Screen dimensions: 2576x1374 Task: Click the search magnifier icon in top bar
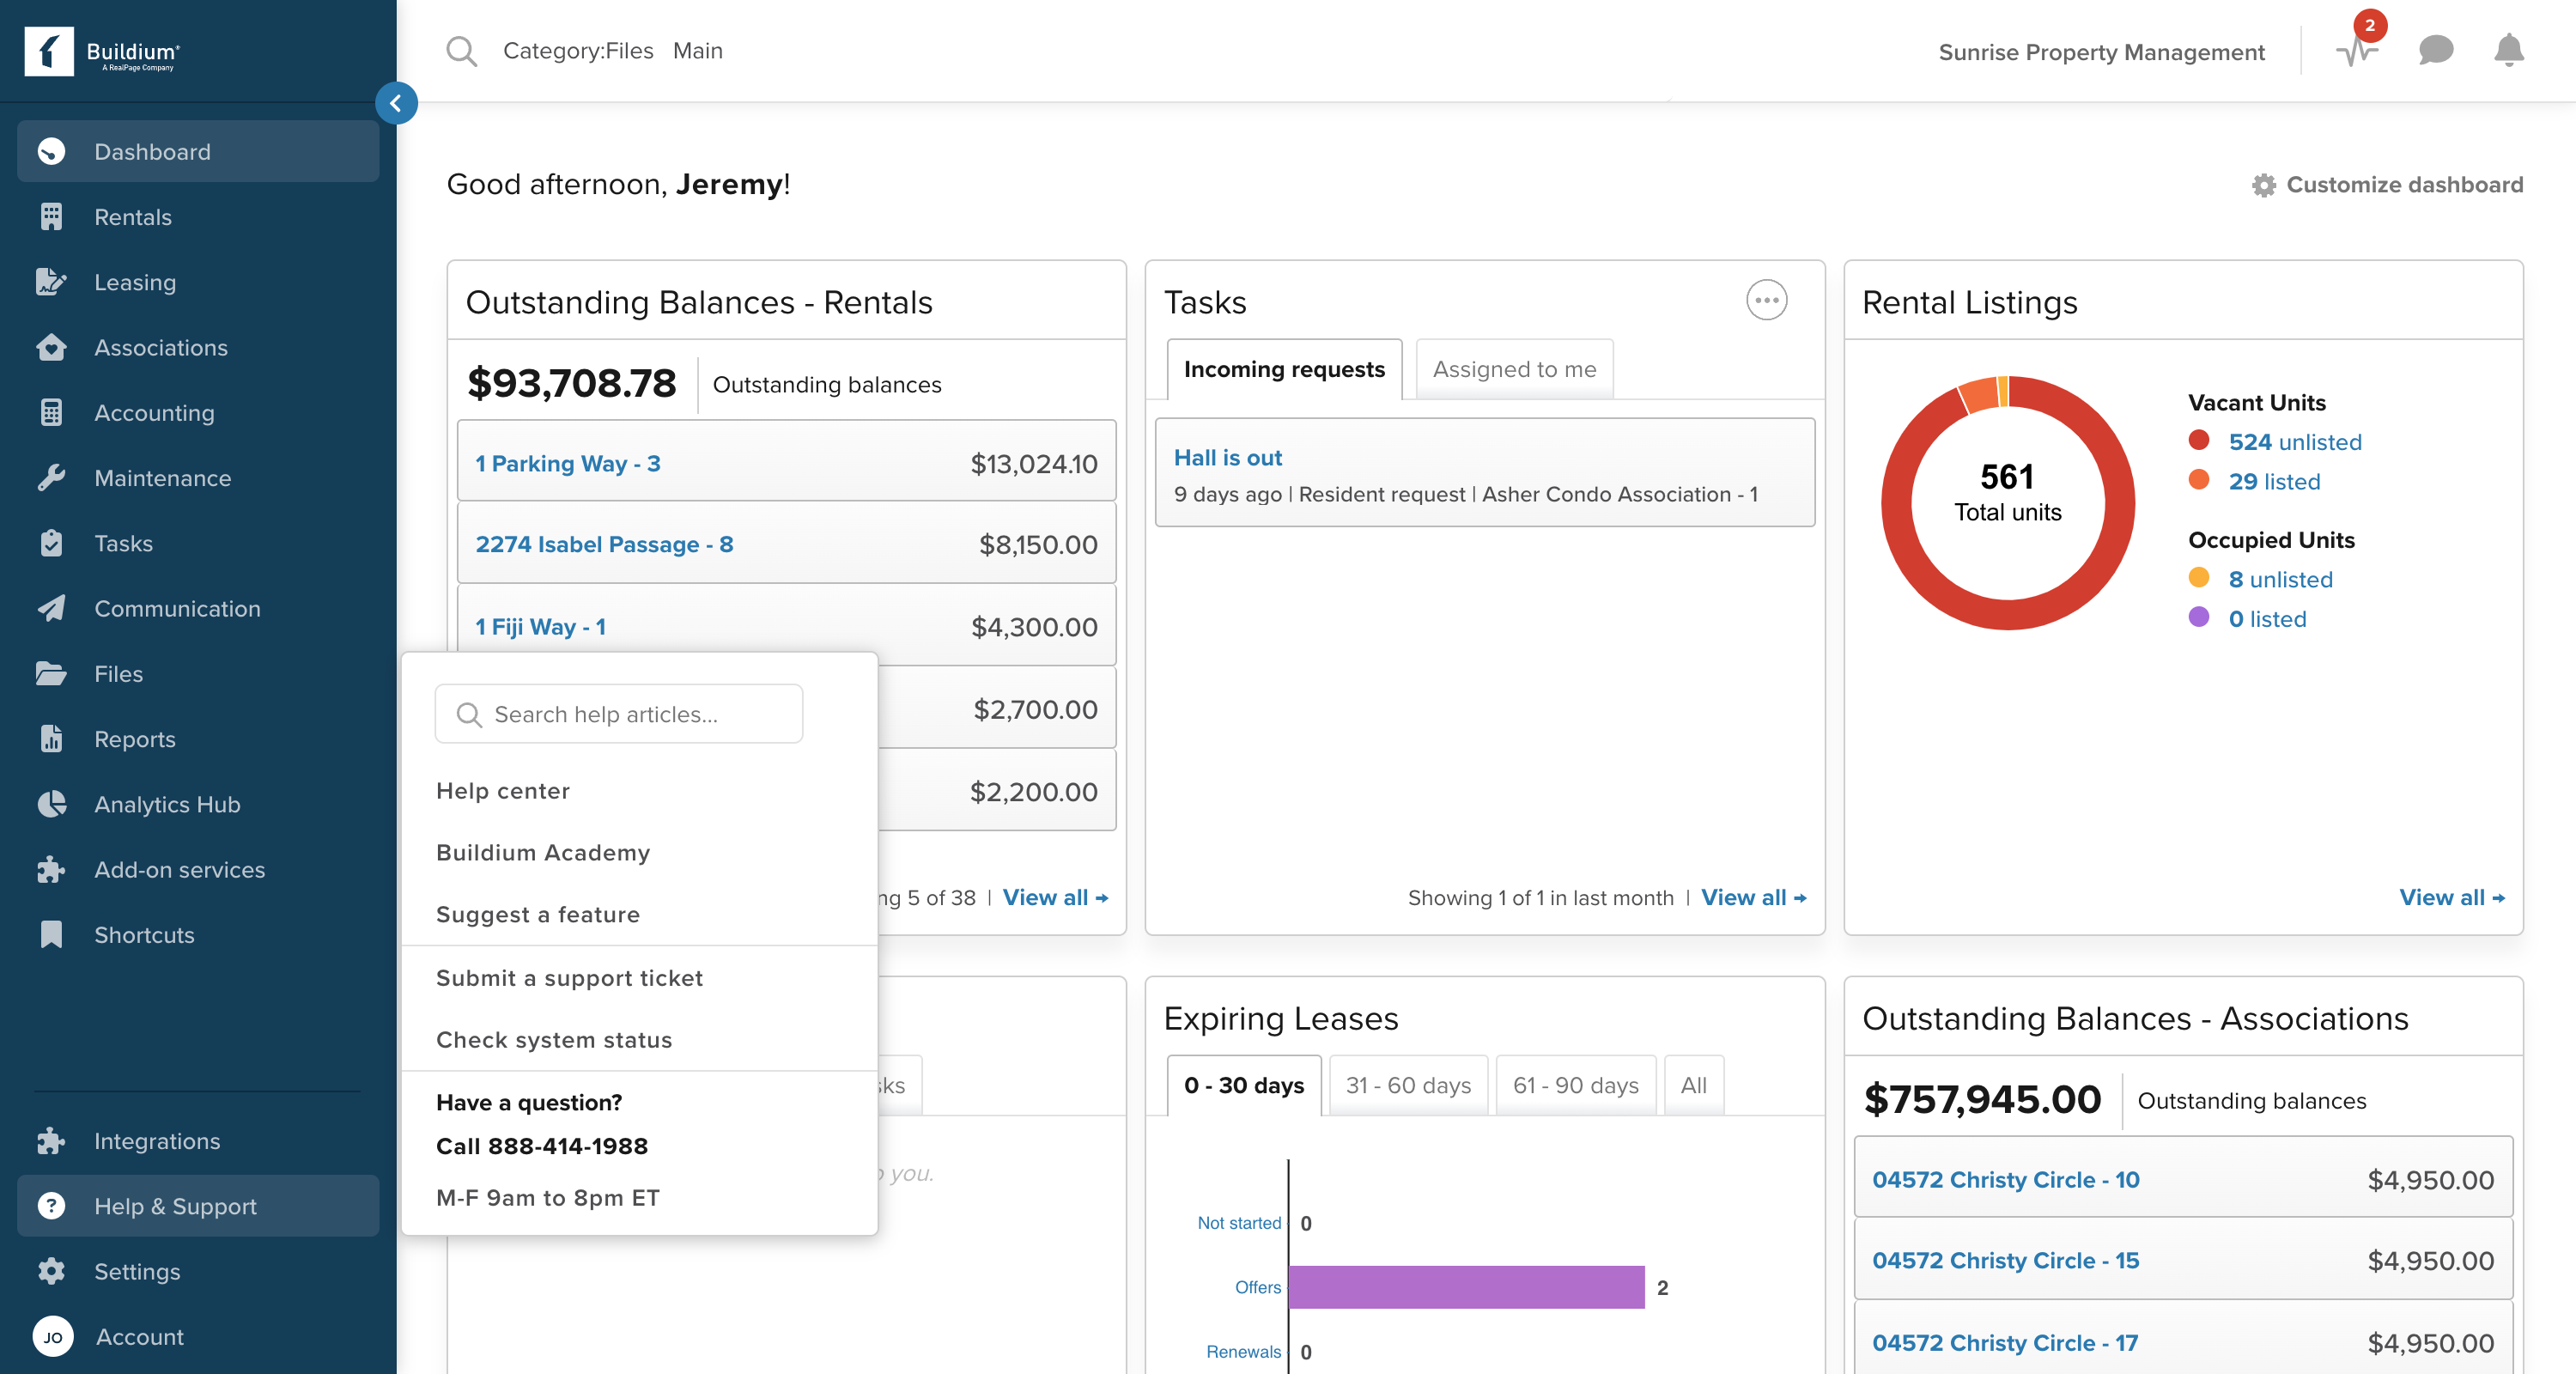click(x=461, y=51)
